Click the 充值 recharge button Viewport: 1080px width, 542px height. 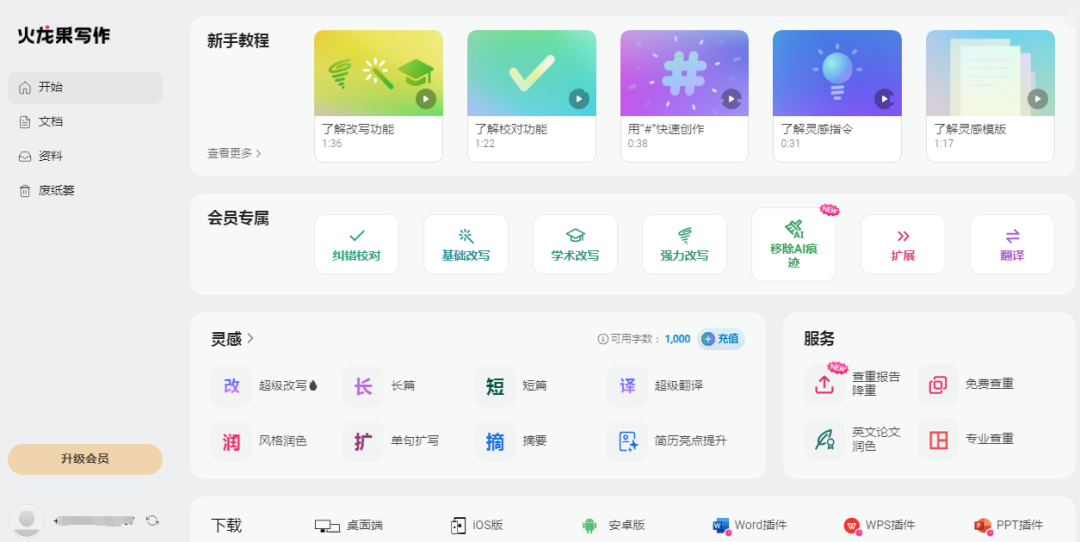coord(720,339)
